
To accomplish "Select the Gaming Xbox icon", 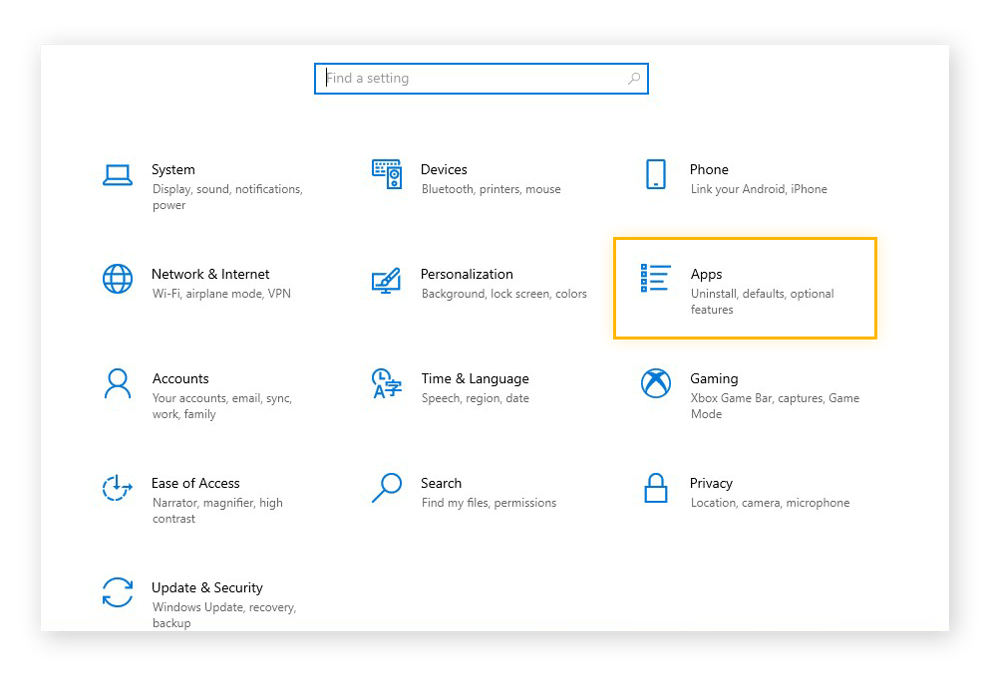I will click(x=656, y=383).
